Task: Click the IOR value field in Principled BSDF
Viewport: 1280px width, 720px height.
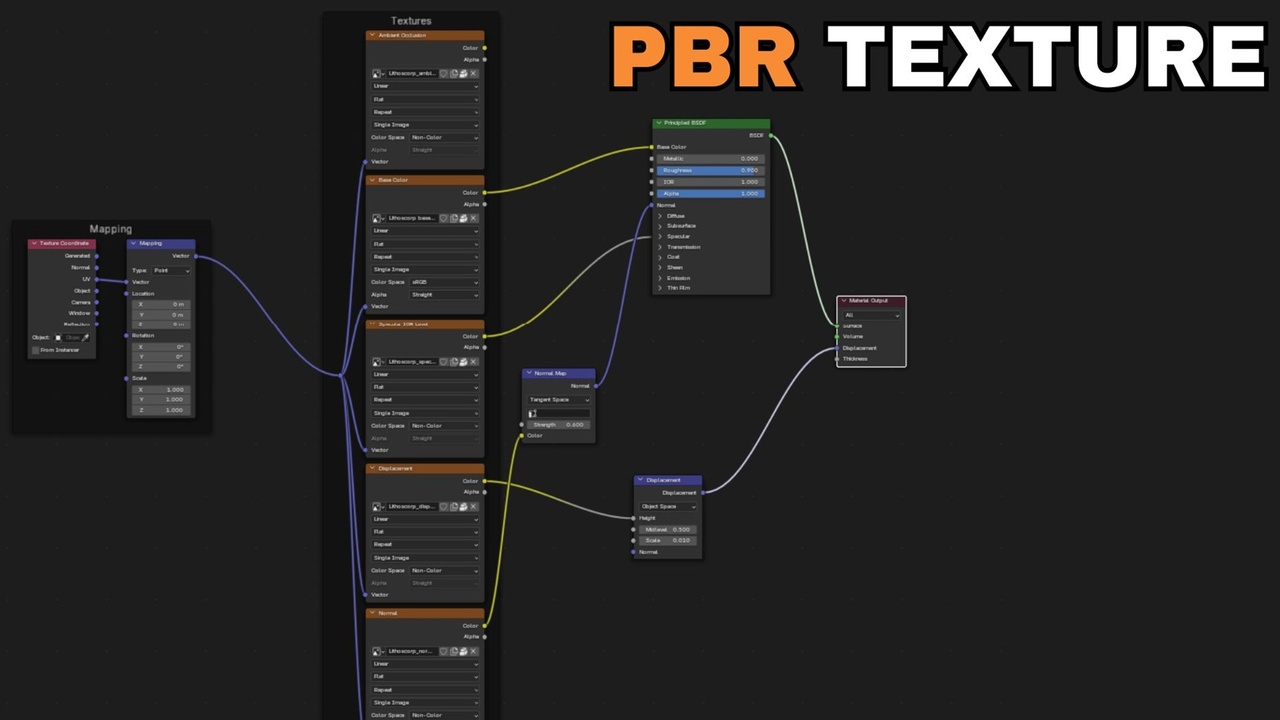Action: (x=710, y=182)
